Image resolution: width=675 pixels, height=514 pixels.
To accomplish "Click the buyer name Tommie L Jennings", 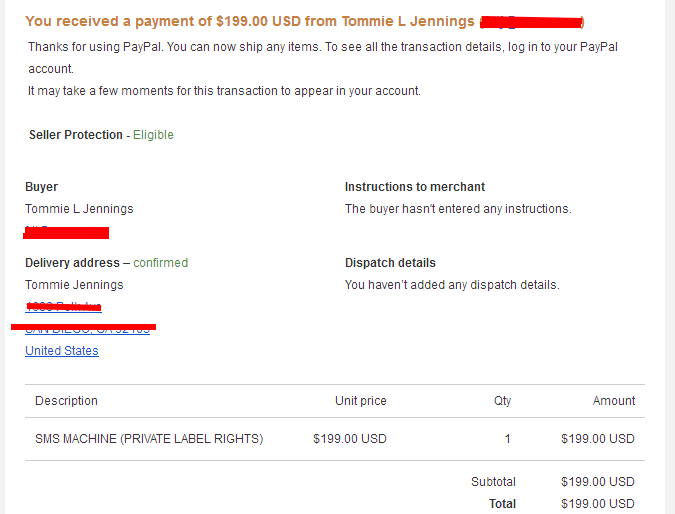I will coord(79,209).
